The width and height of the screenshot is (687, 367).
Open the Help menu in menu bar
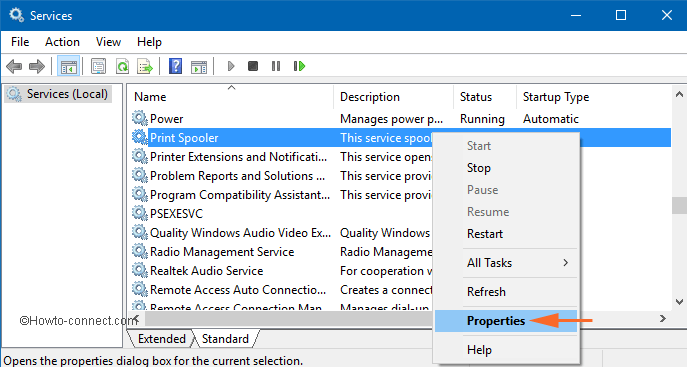(x=149, y=42)
